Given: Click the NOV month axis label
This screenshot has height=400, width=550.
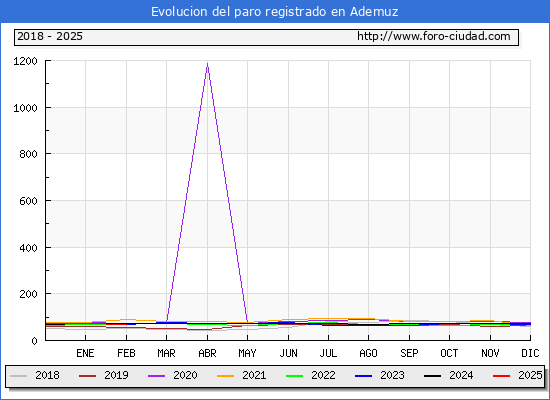Looking at the screenshot, I should pyautogui.click(x=490, y=353).
